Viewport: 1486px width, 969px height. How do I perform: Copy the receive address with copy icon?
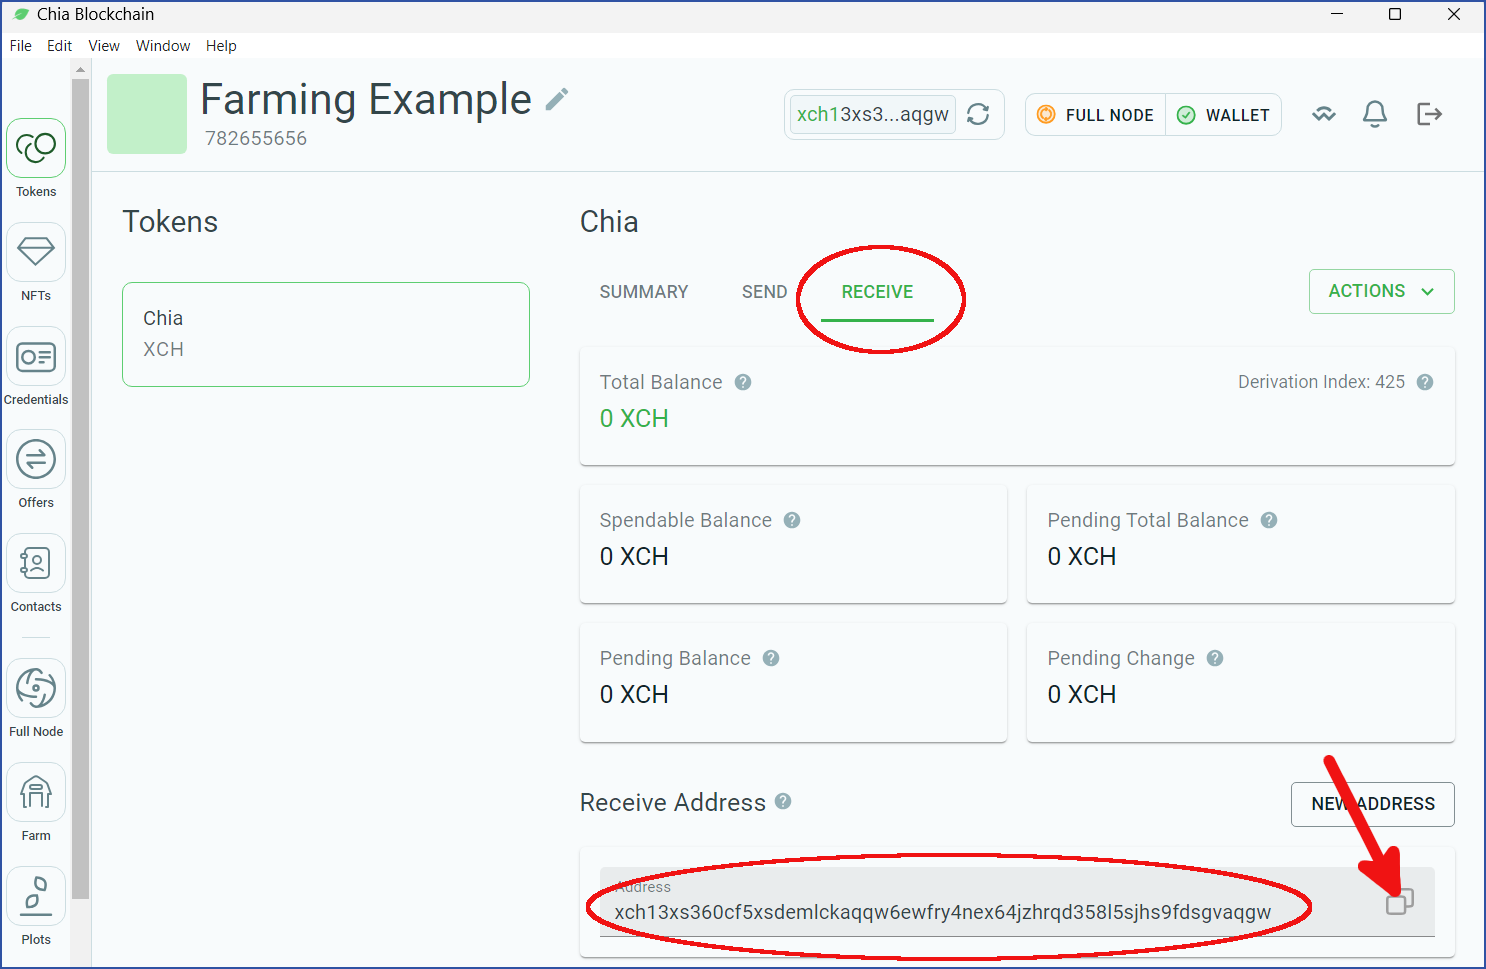[1399, 901]
